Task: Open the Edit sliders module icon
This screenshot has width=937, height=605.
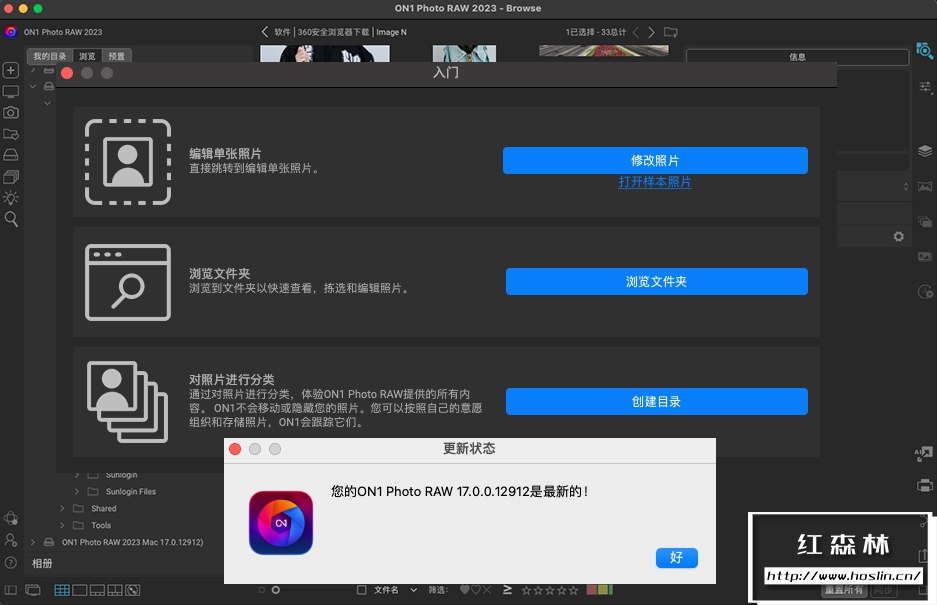Action: pyautogui.click(x=925, y=87)
